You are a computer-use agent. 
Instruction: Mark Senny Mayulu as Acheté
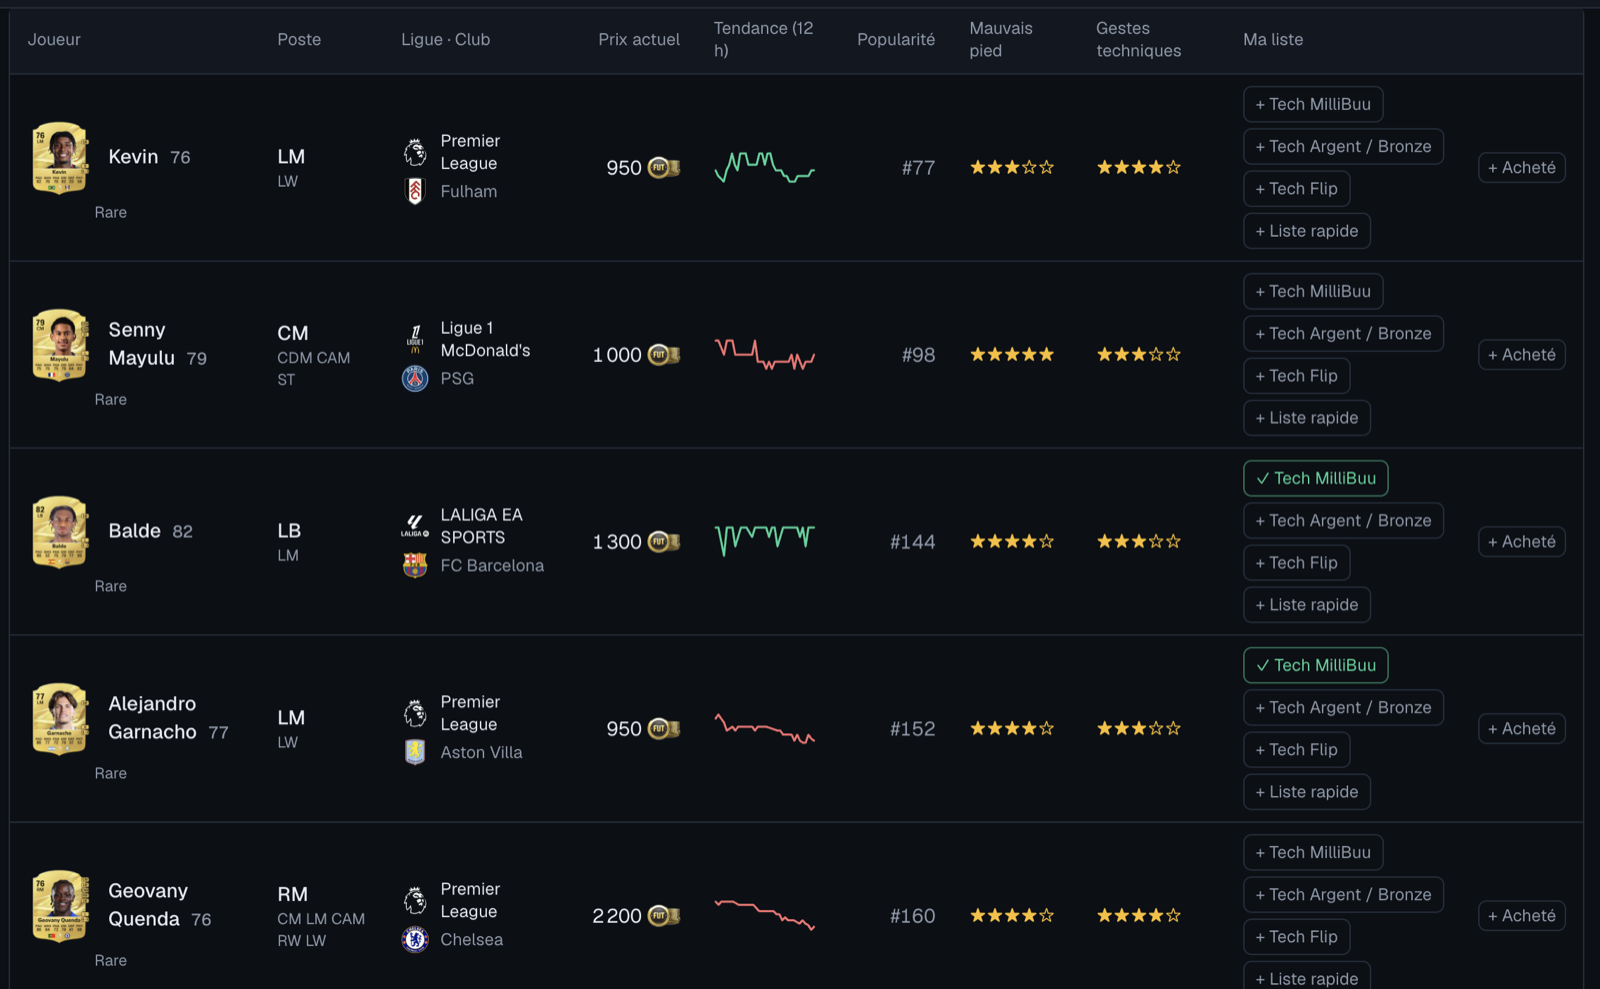[1522, 355]
